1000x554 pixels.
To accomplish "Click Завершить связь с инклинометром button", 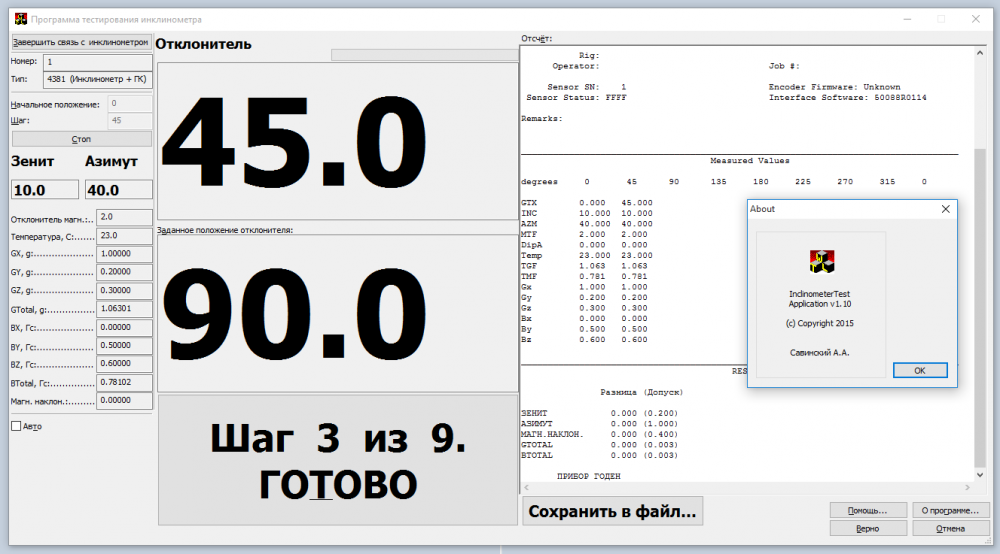I will pos(81,42).
